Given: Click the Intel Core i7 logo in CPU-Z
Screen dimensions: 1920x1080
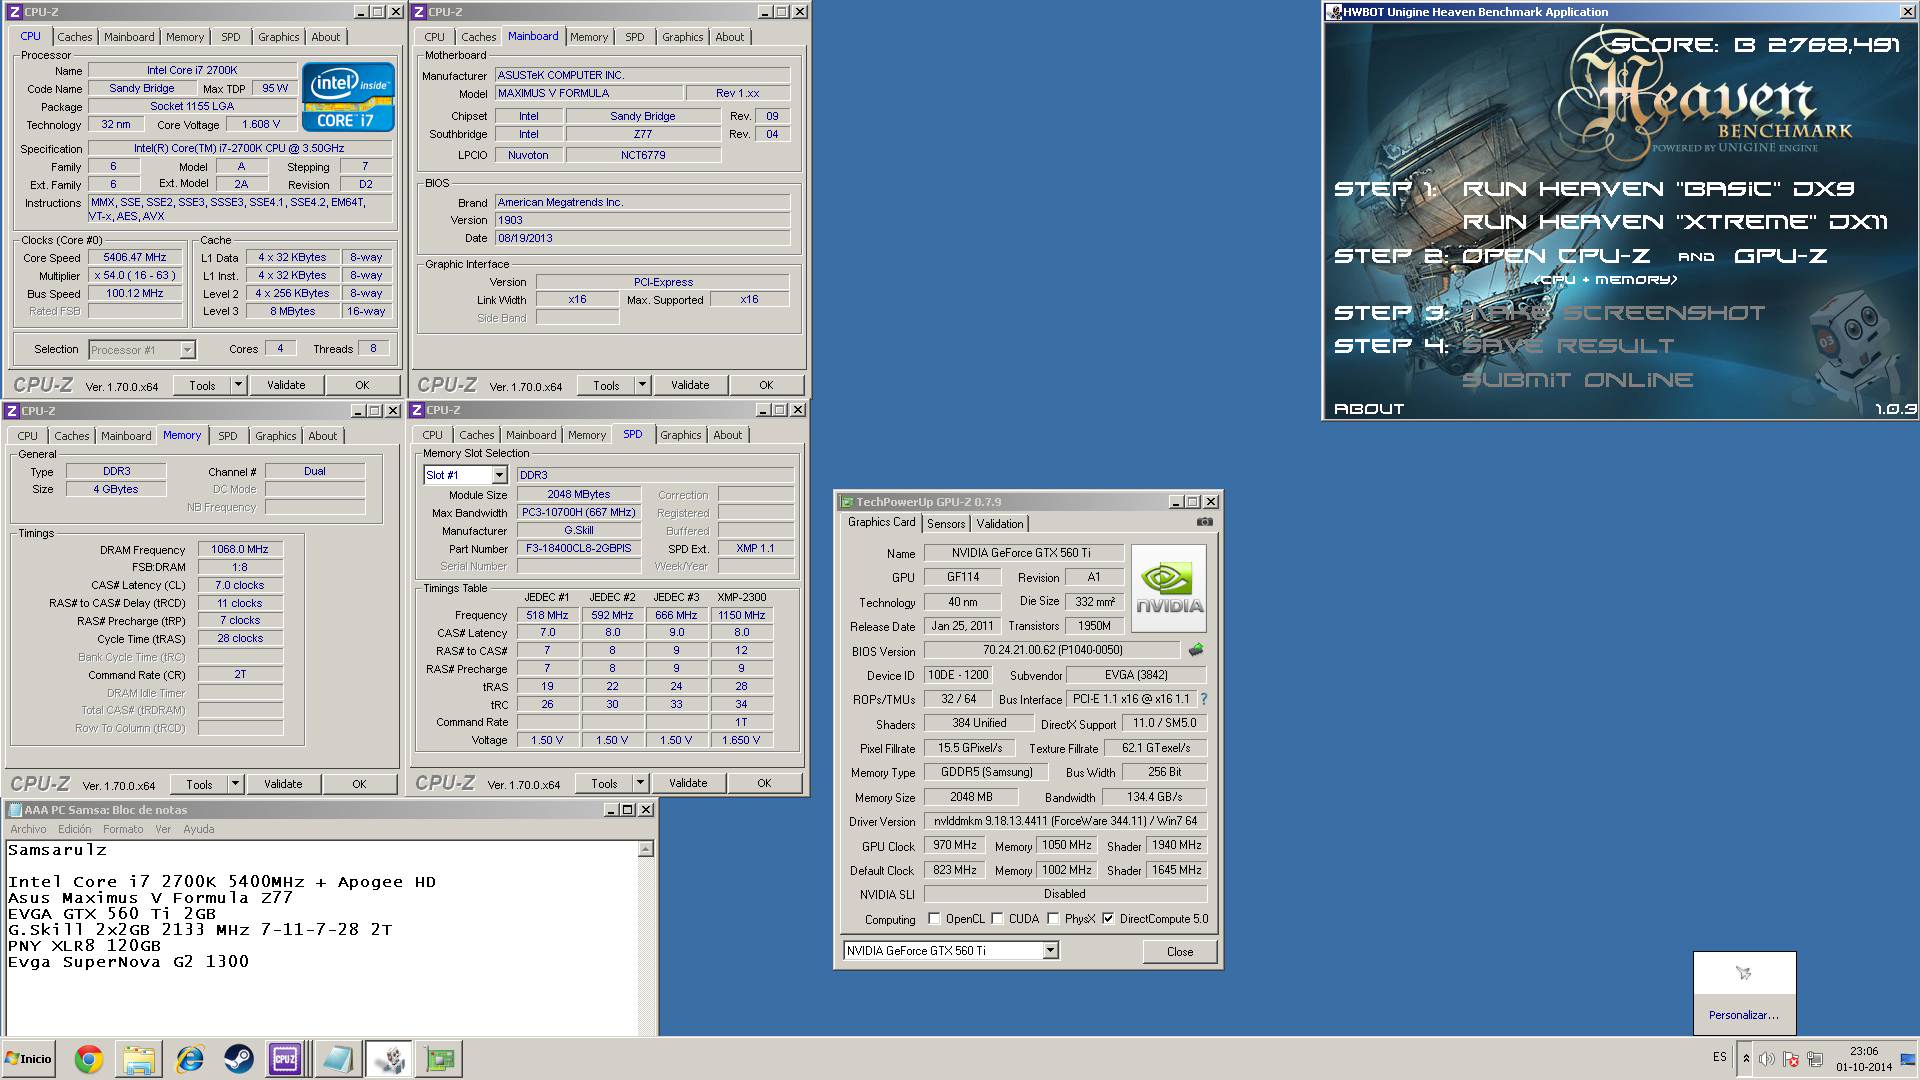Looking at the screenshot, I should [348, 97].
